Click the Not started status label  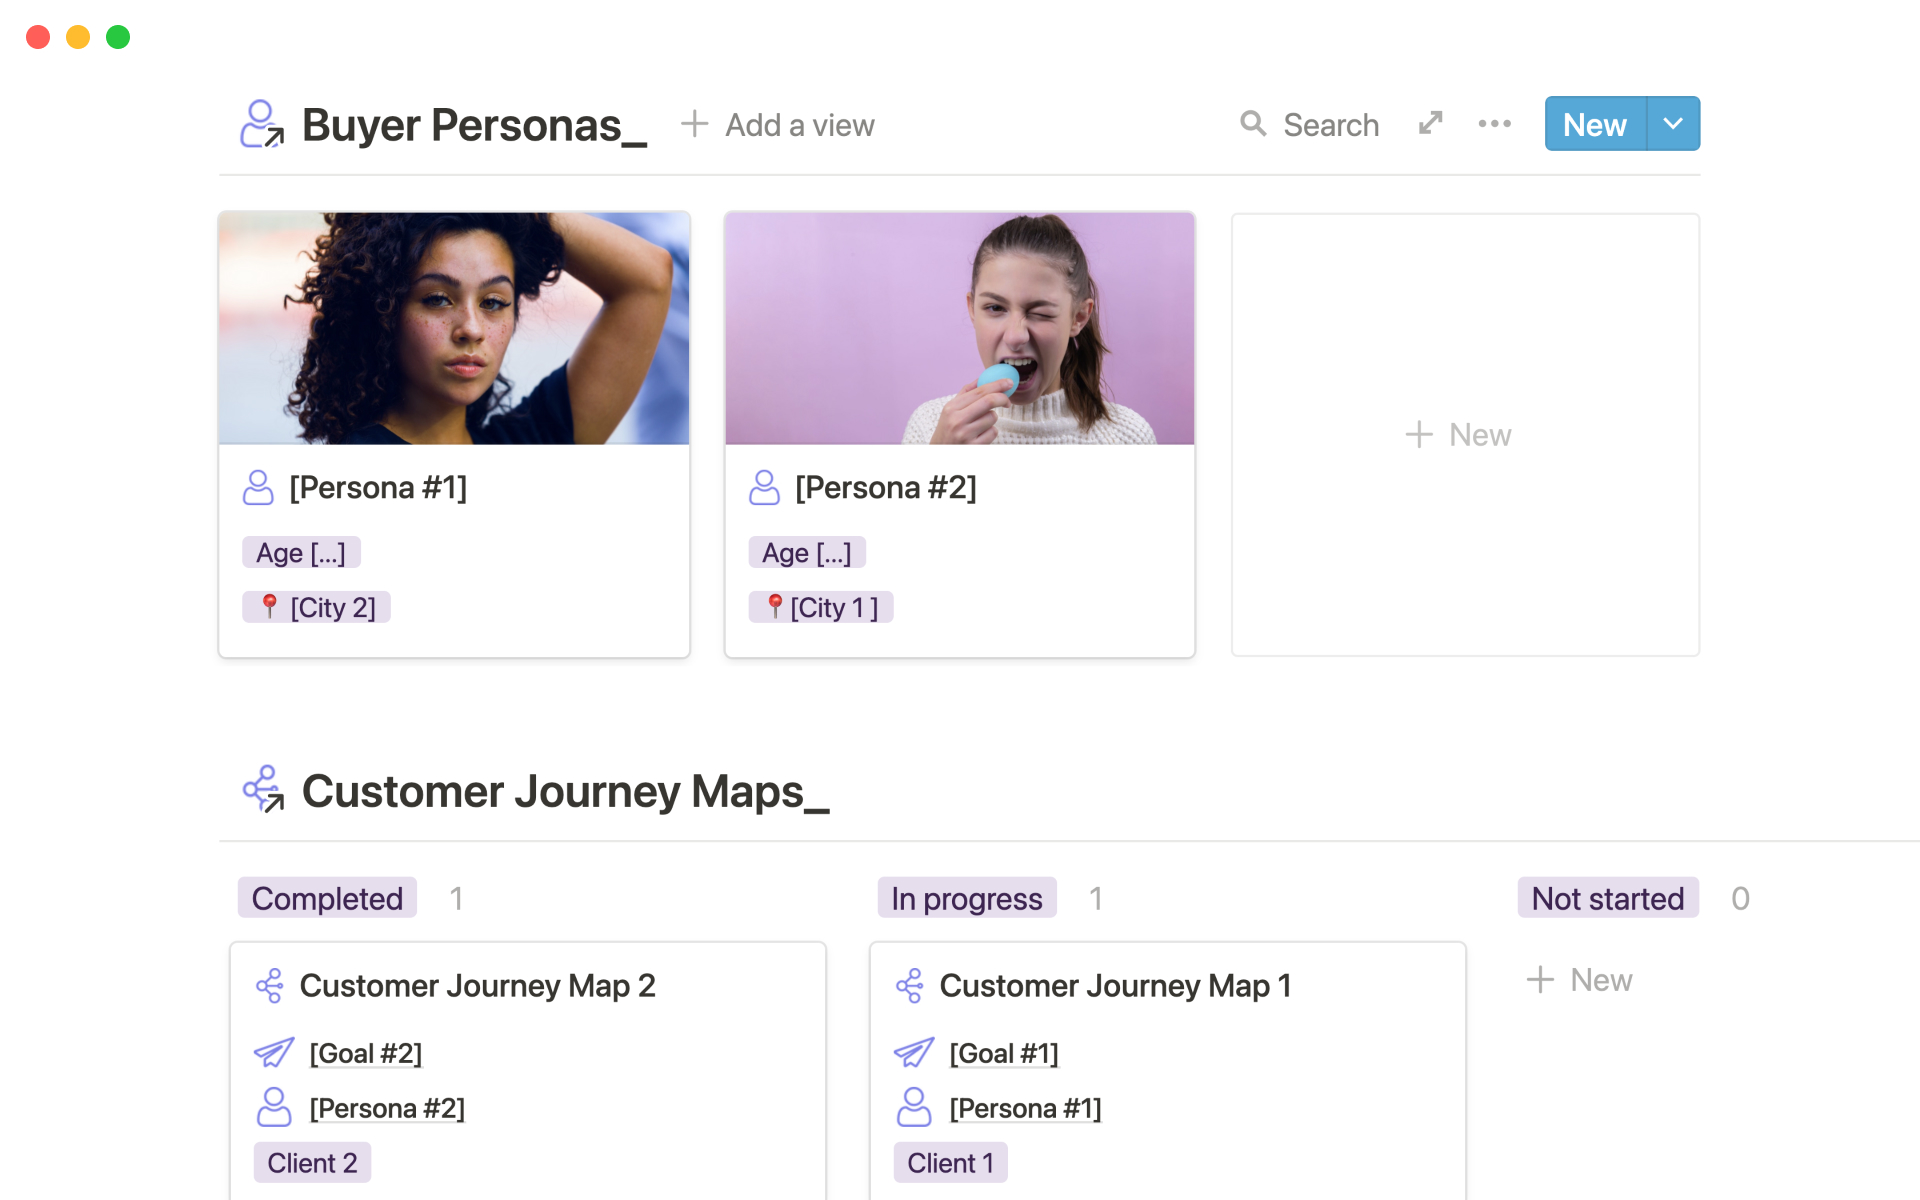click(x=1607, y=898)
